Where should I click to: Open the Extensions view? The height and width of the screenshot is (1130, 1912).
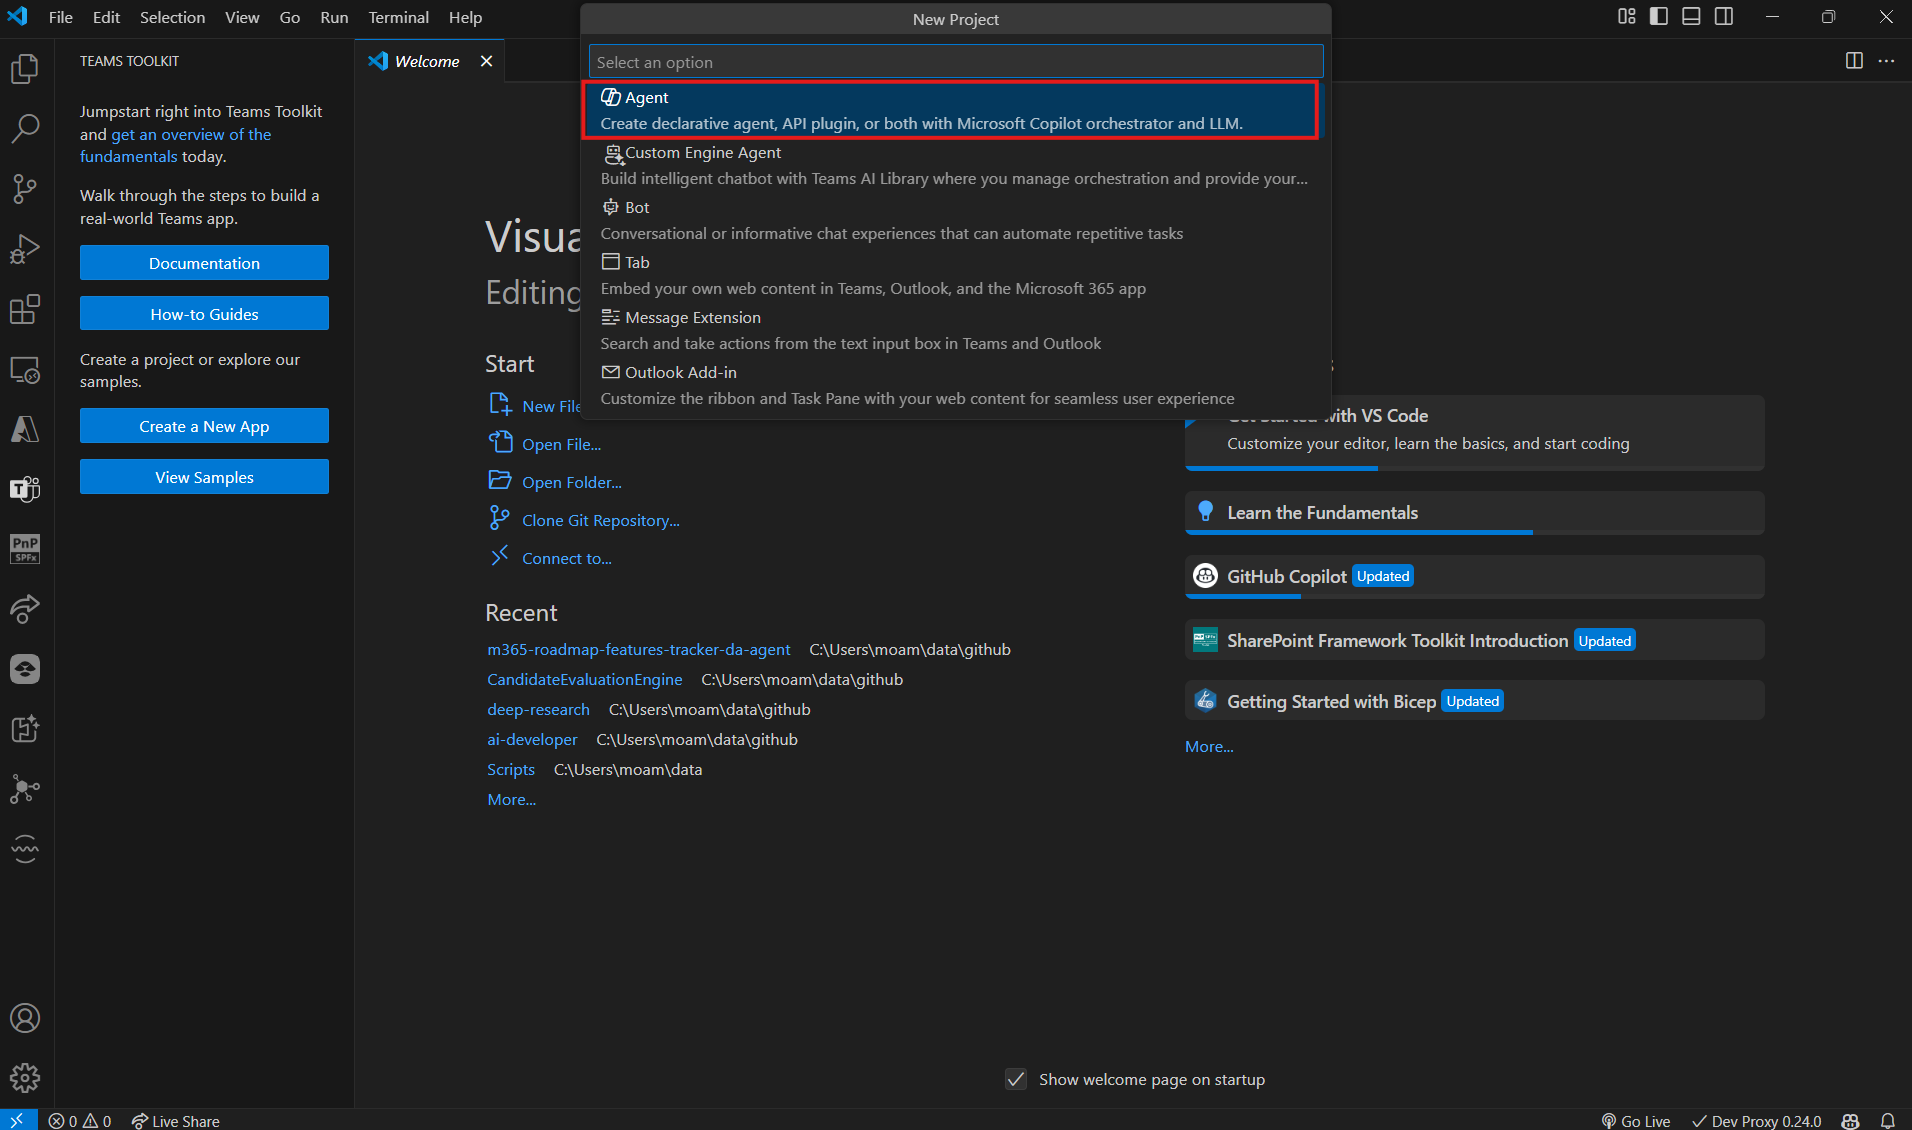[25, 309]
